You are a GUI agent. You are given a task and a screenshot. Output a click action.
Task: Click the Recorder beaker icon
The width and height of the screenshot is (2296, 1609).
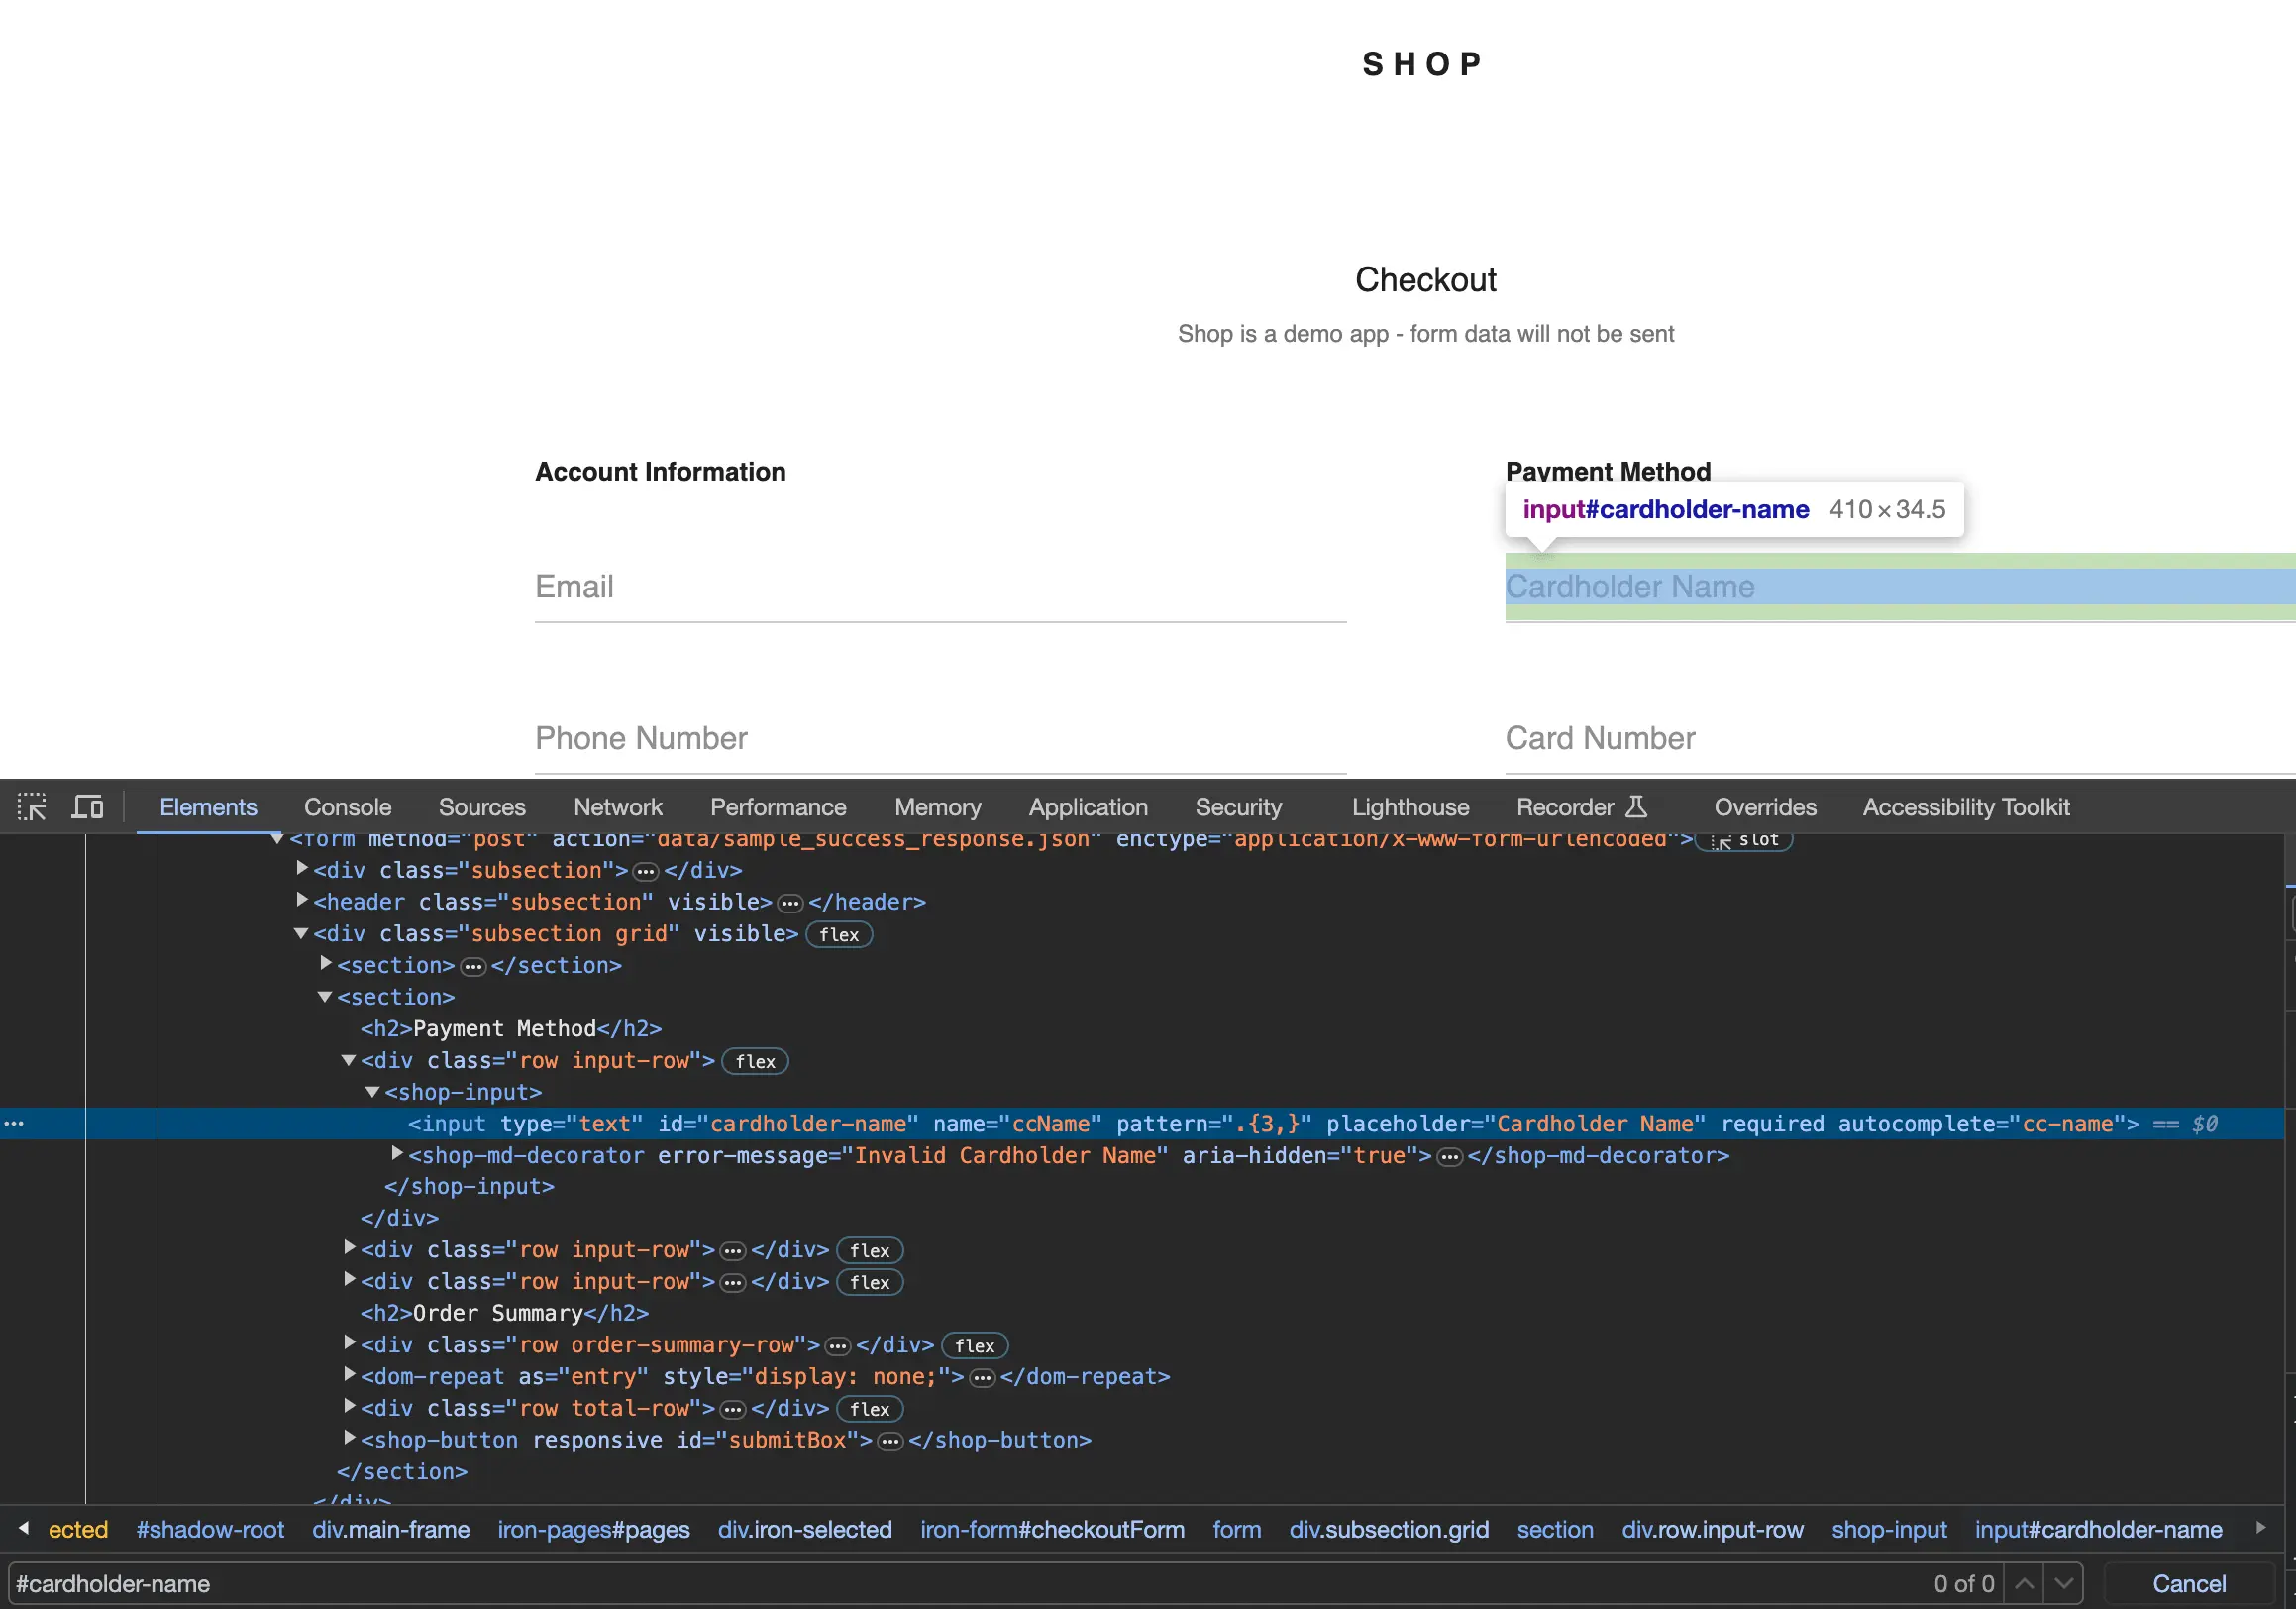pos(1636,807)
